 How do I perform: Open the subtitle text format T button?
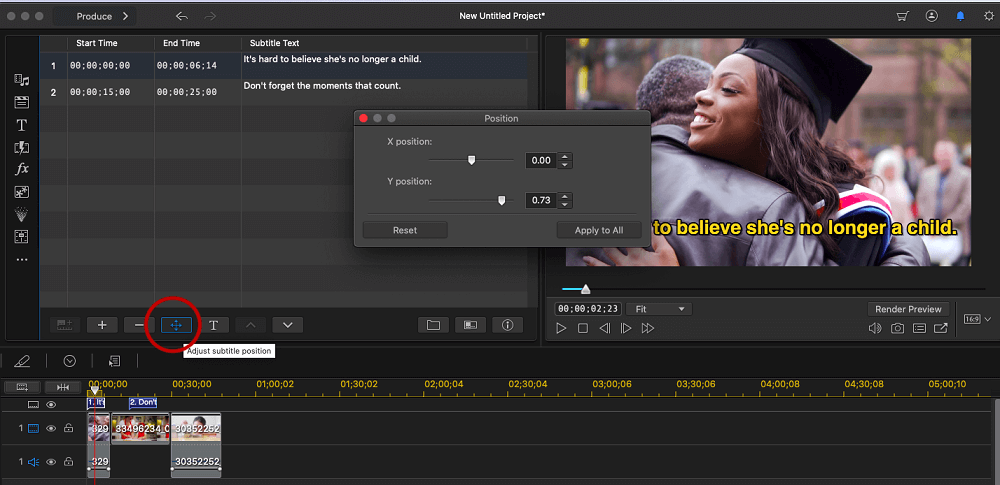click(x=214, y=325)
